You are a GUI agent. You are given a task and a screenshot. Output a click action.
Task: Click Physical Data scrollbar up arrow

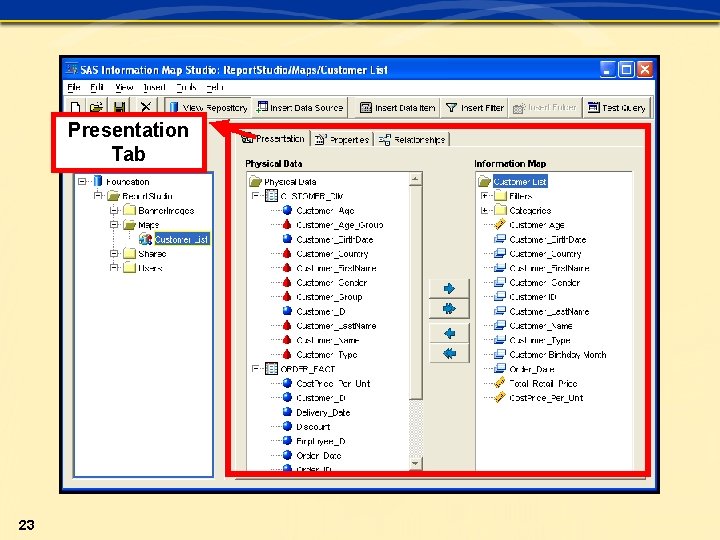(415, 179)
